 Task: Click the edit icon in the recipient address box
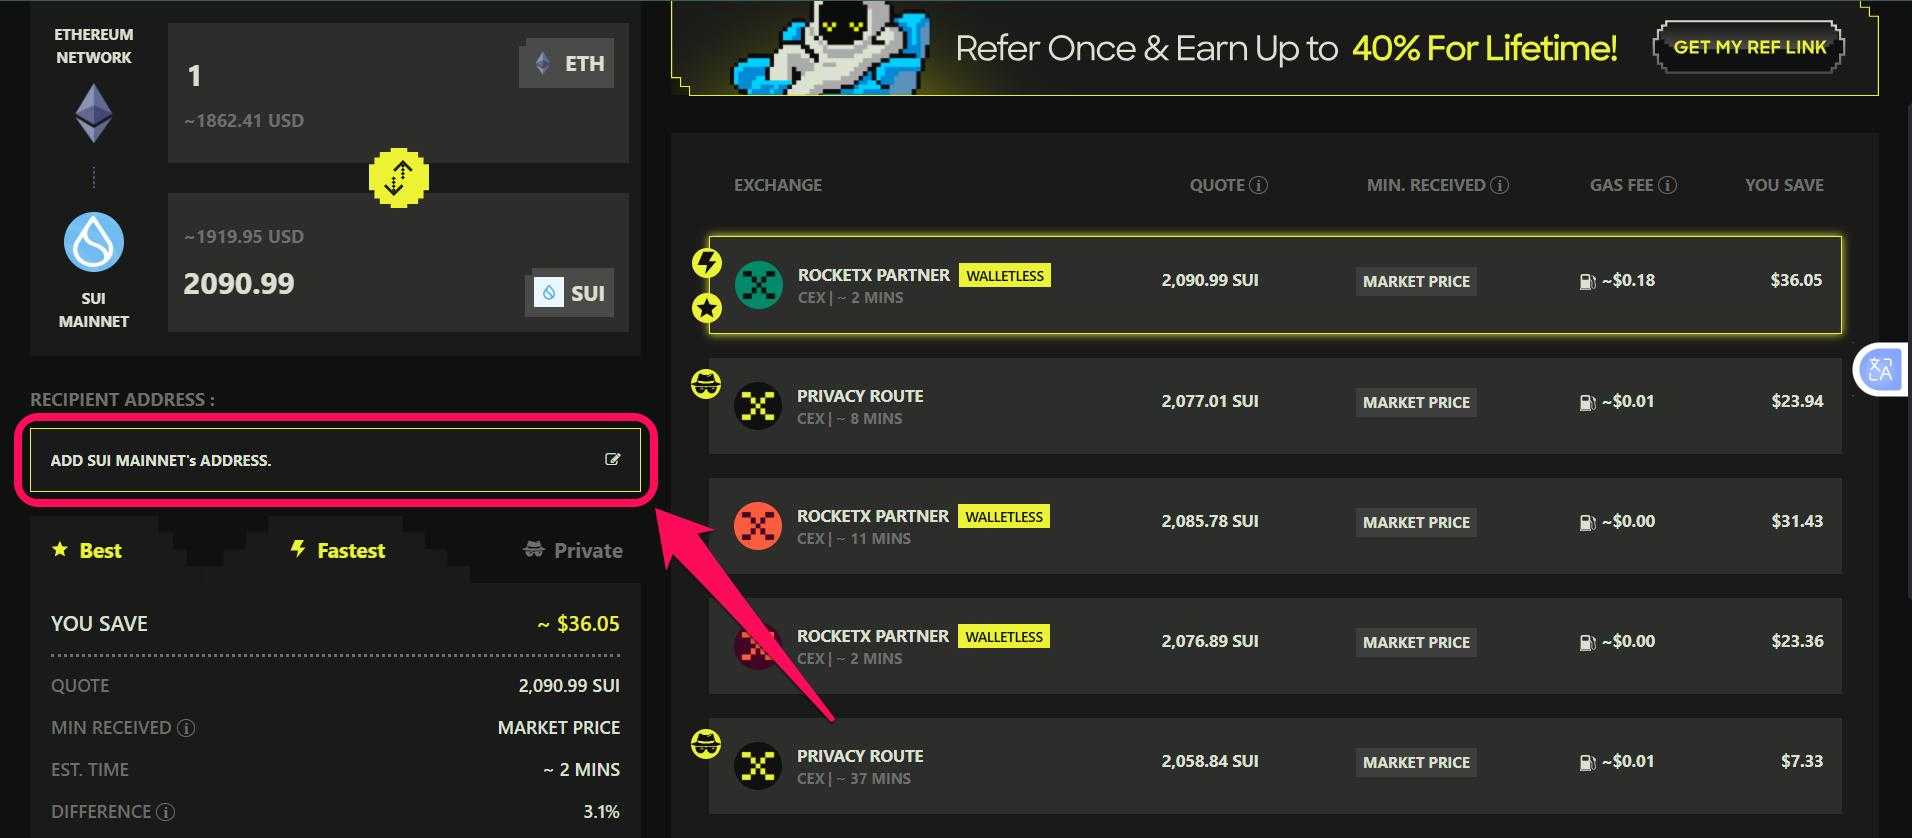coord(612,459)
